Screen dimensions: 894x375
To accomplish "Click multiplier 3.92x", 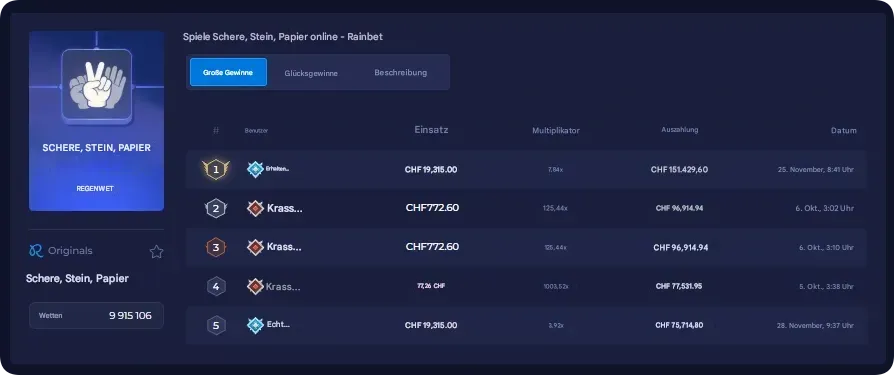I will (x=555, y=325).
